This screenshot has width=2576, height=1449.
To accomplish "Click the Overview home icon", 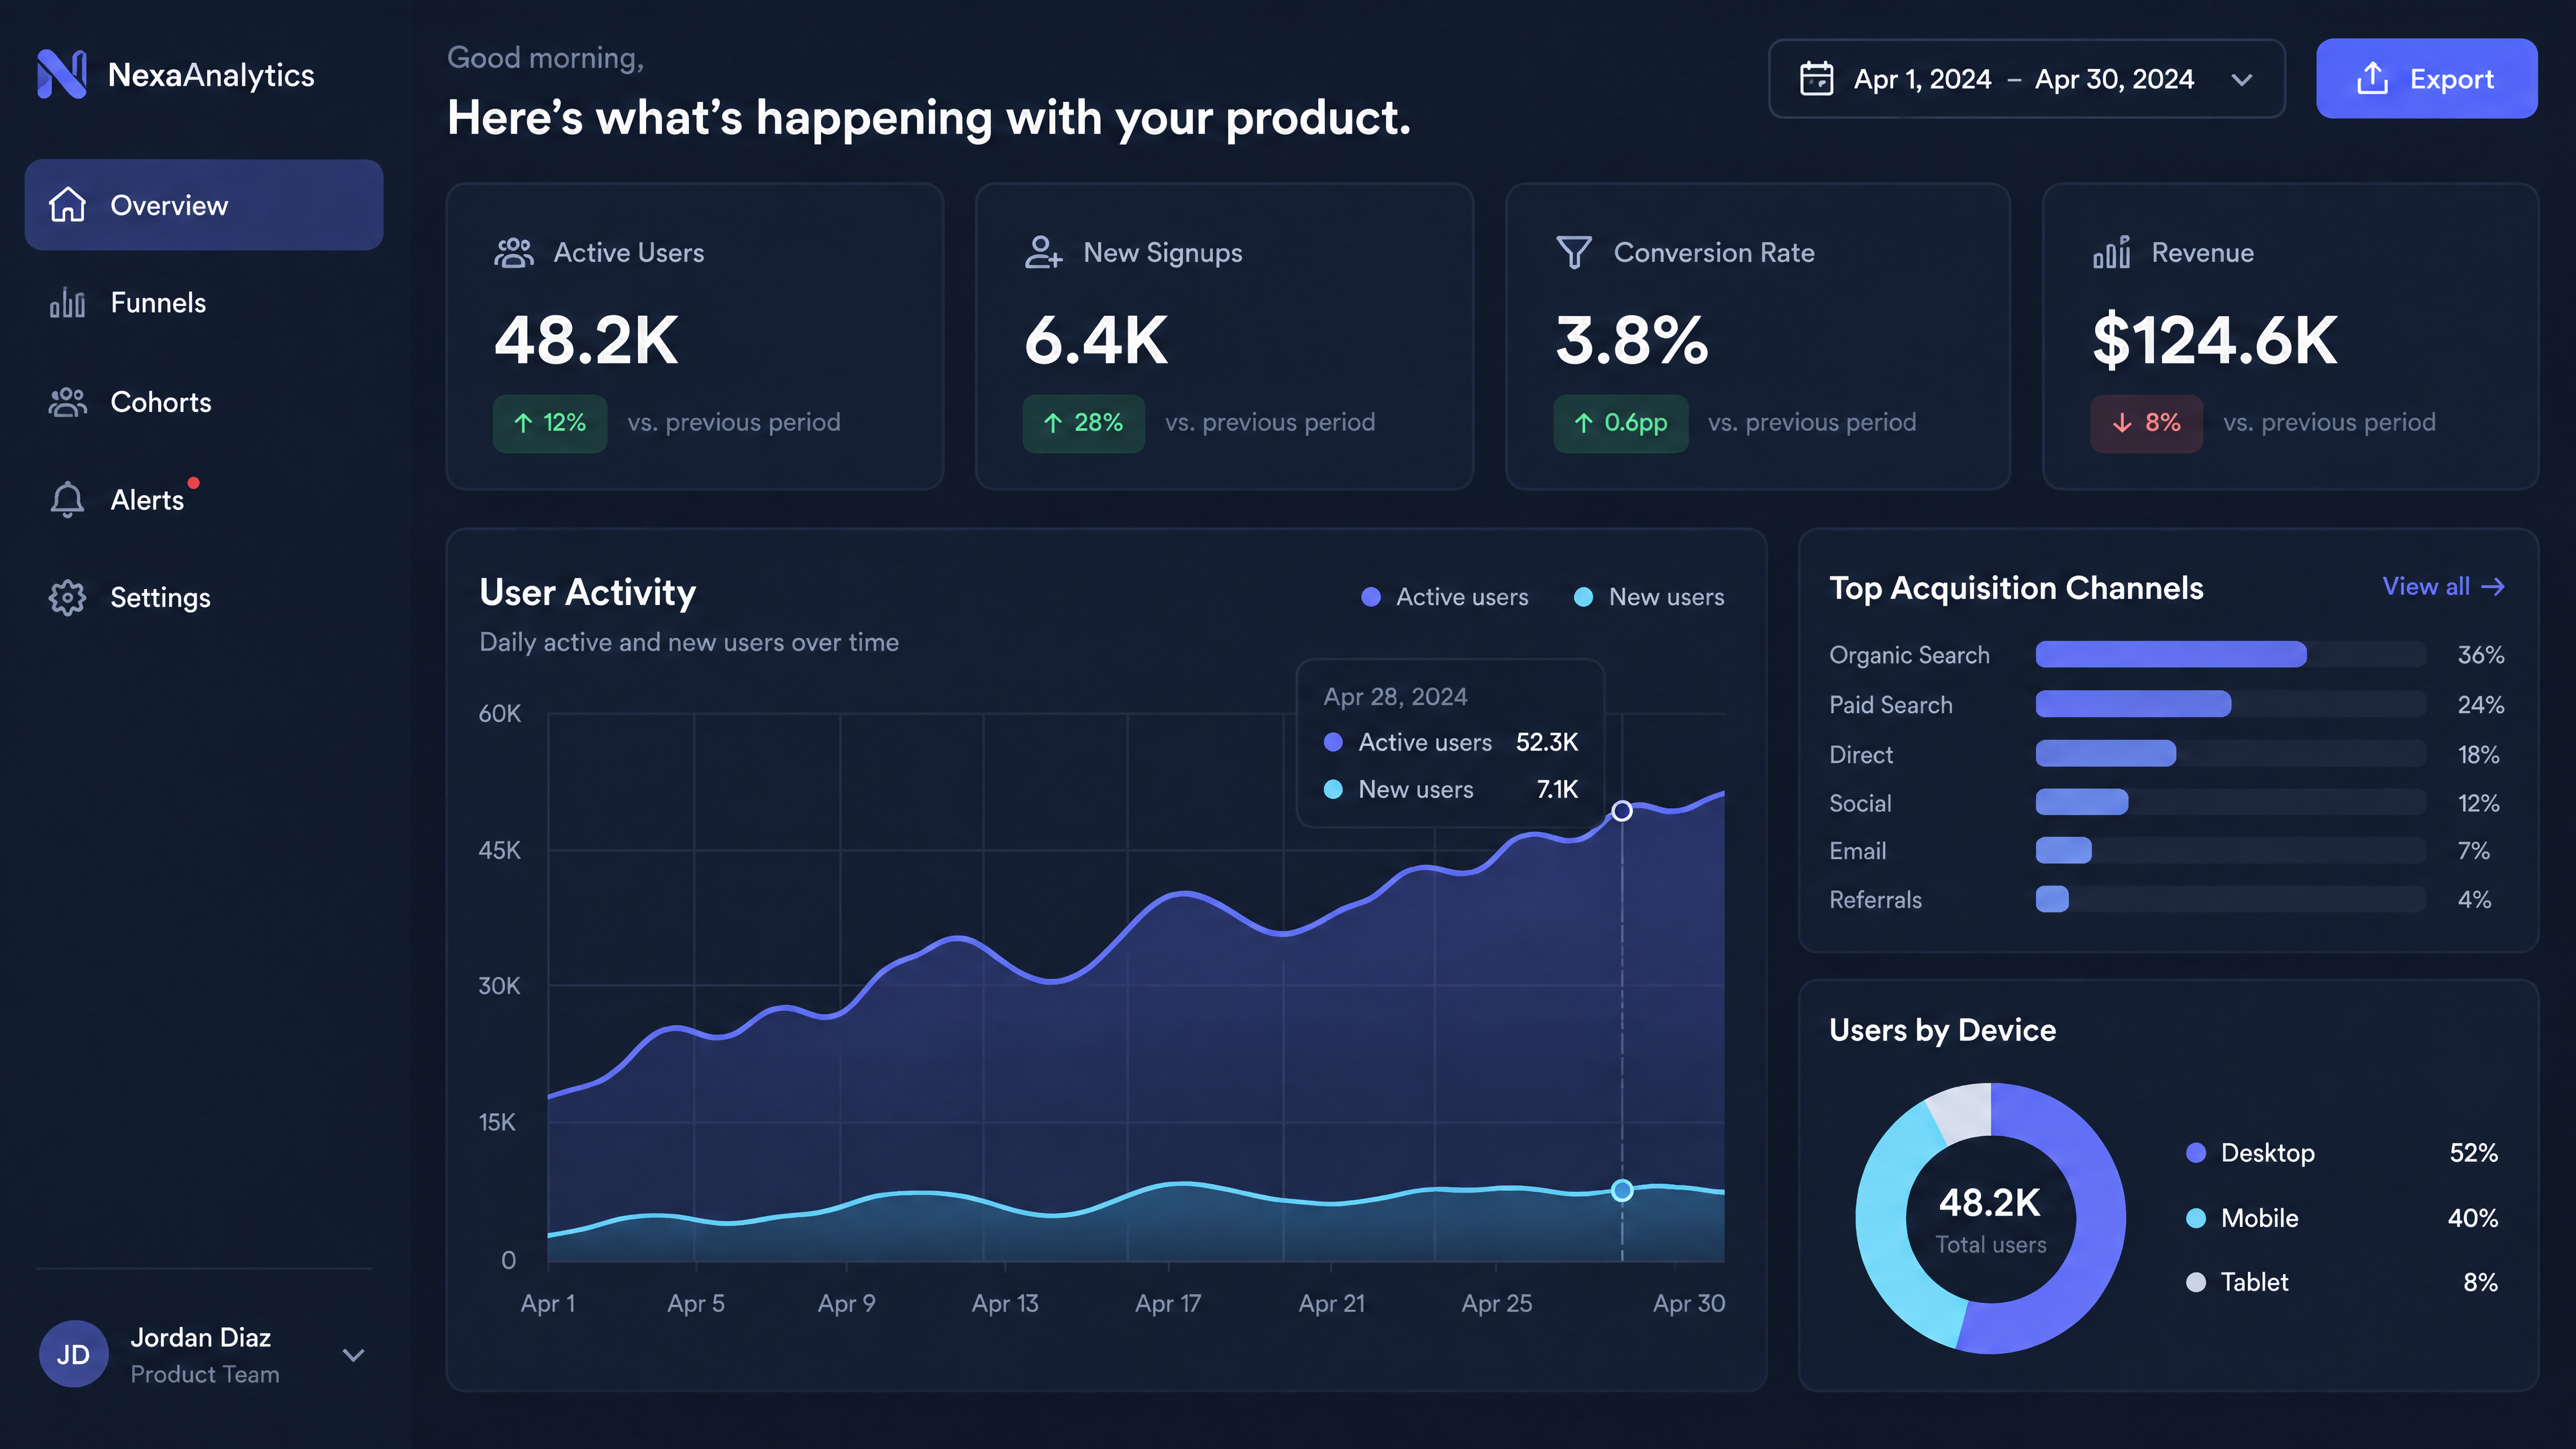I will [x=68, y=205].
